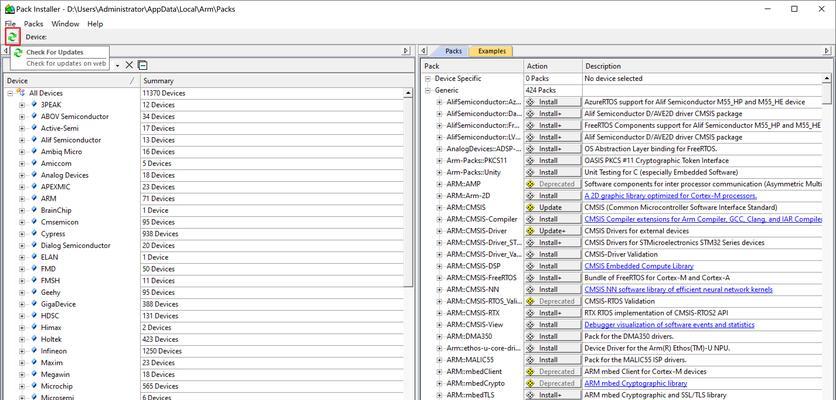Image resolution: width=836 pixels, height=400 pixels.
Task: Install the ARM::Arm-2D pack
Action: click(x=553, y=196)
